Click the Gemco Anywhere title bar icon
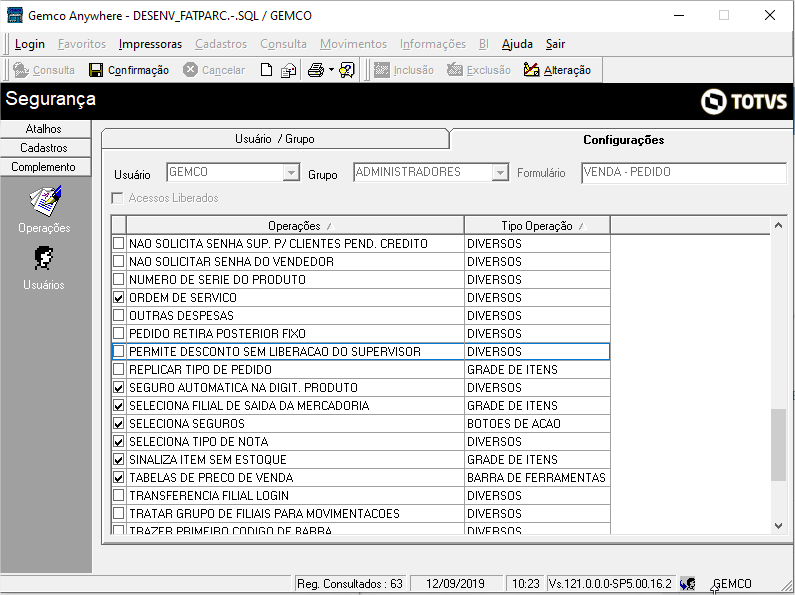795x595 pixels. [15, 15]
